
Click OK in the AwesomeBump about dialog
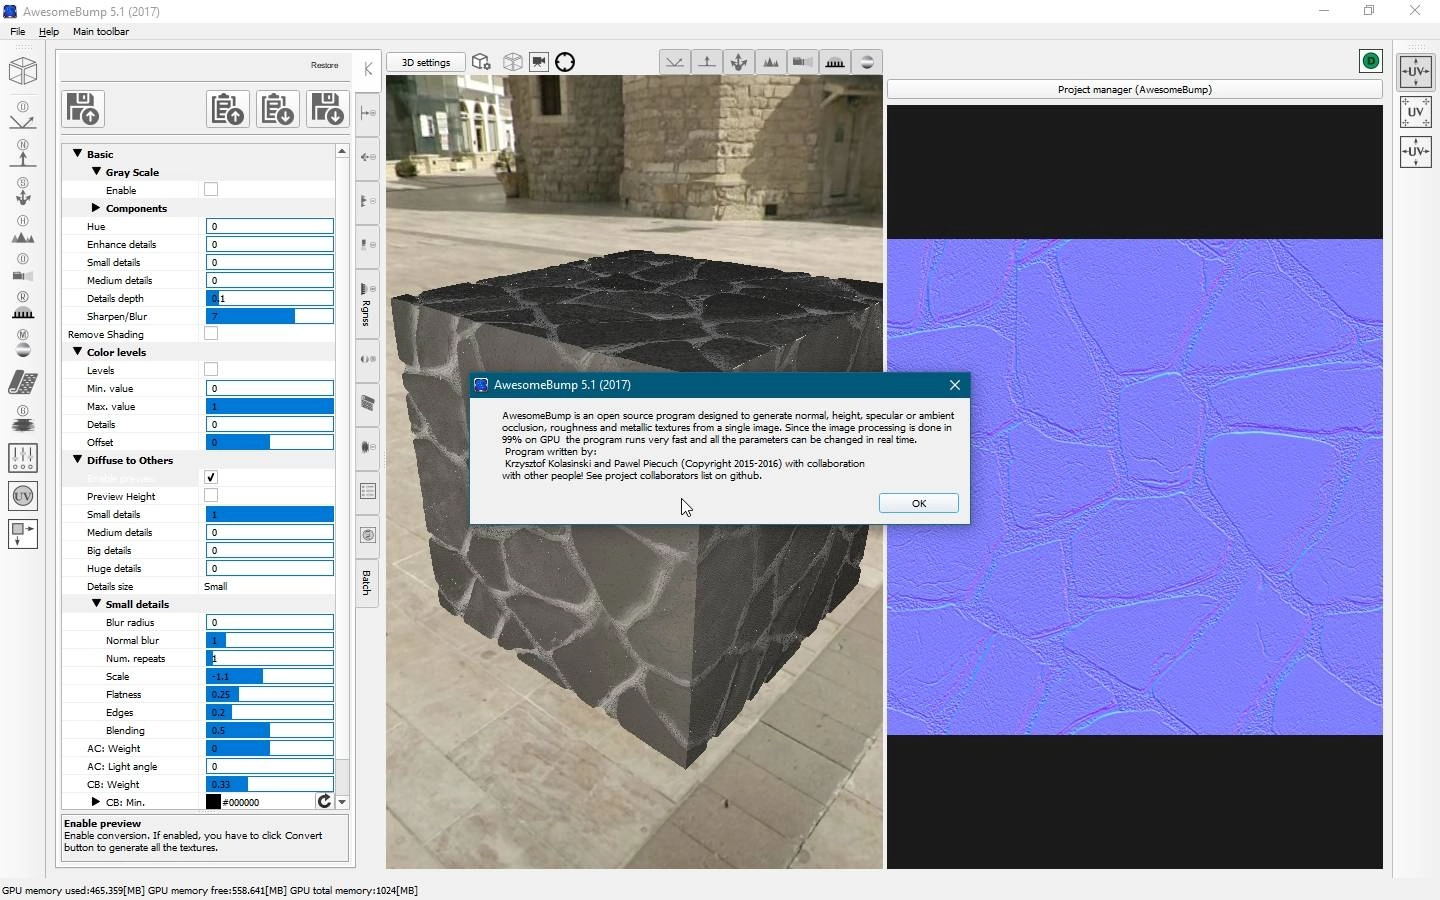[918, 503]
